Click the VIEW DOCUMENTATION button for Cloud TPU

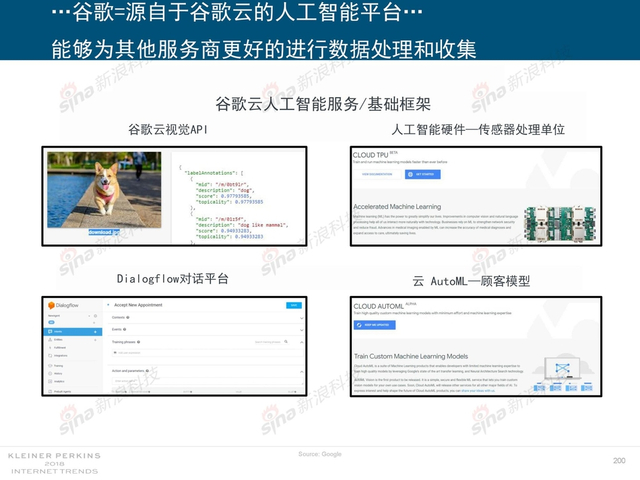(x=377, y=174)
